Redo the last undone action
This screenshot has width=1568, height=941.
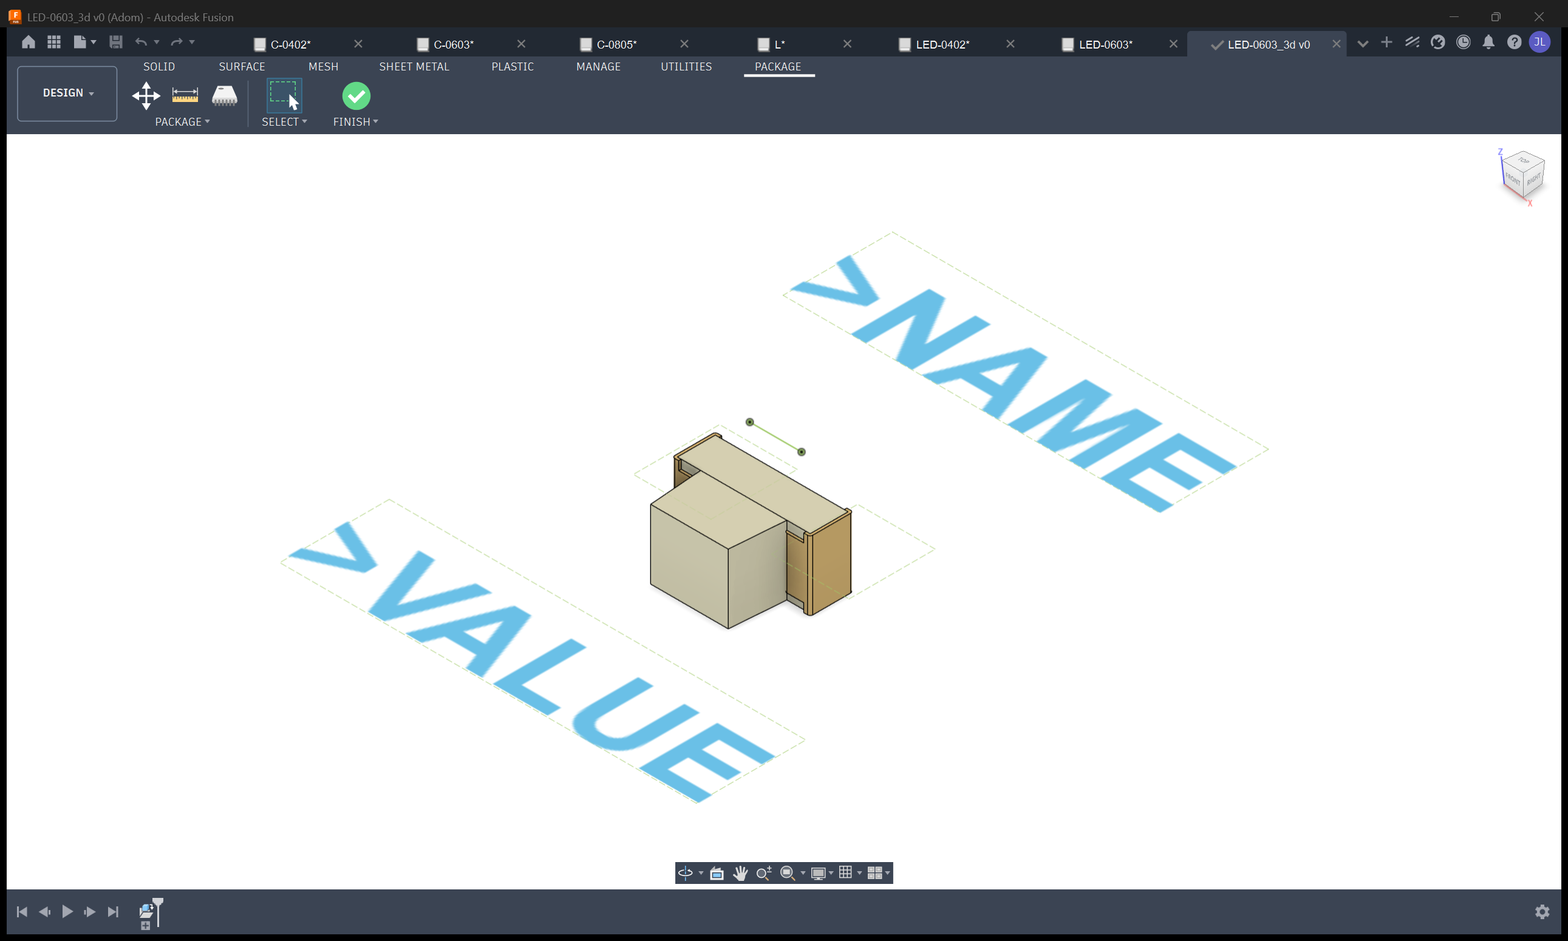pos(177,42)
